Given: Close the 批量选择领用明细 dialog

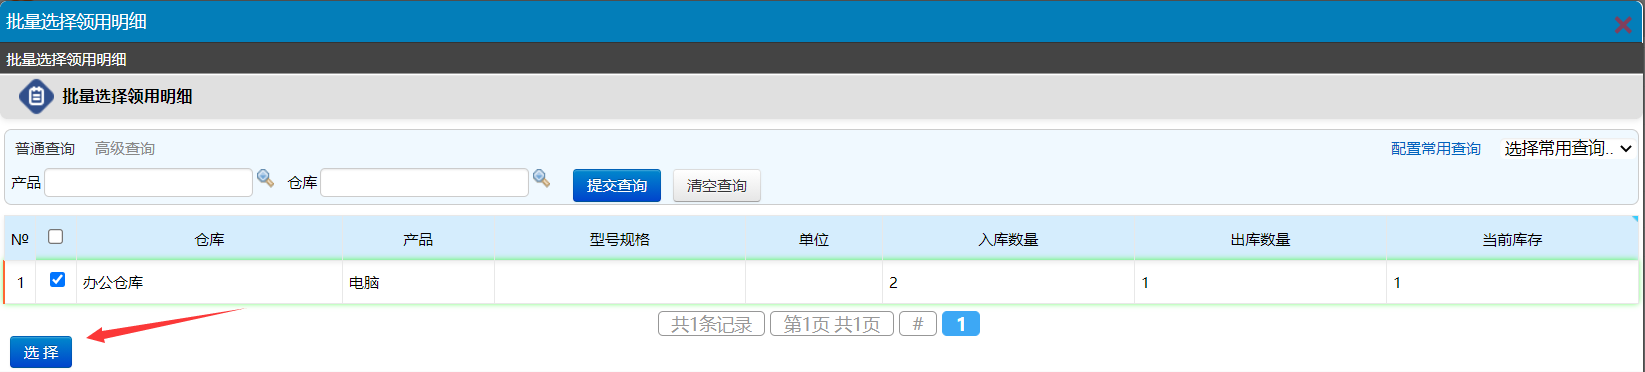Looking at the screenshot, I should point(1623,25).
